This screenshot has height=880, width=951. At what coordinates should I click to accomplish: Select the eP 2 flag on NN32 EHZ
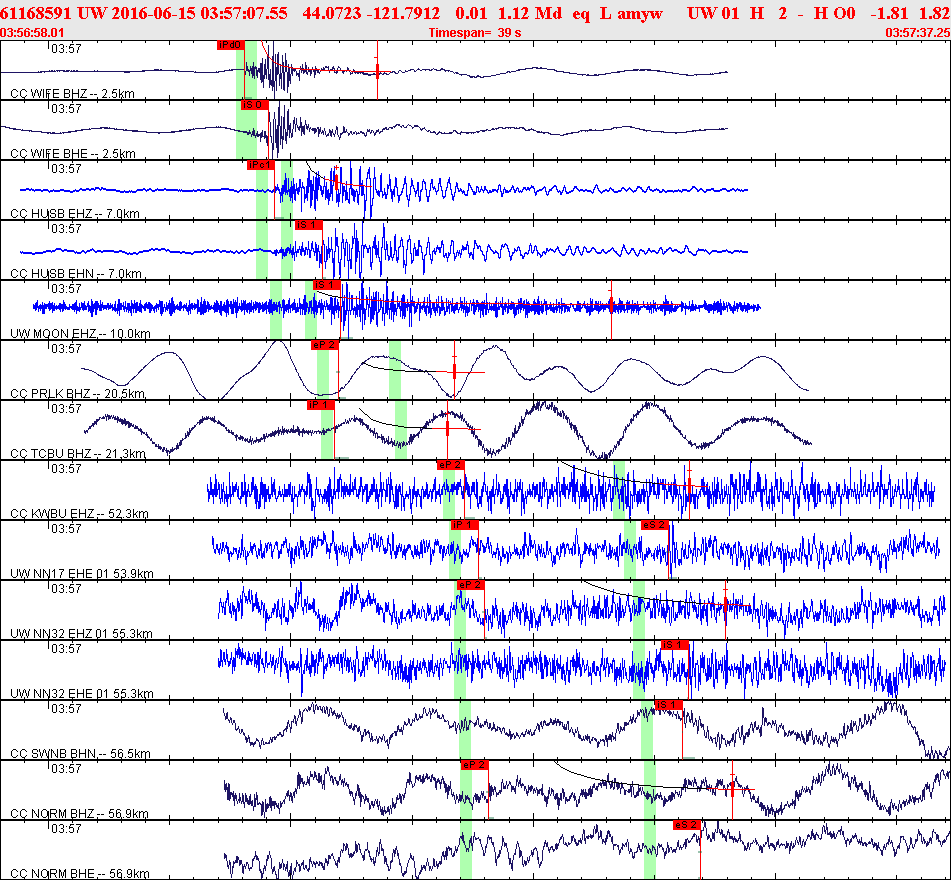tap(471, 585)
